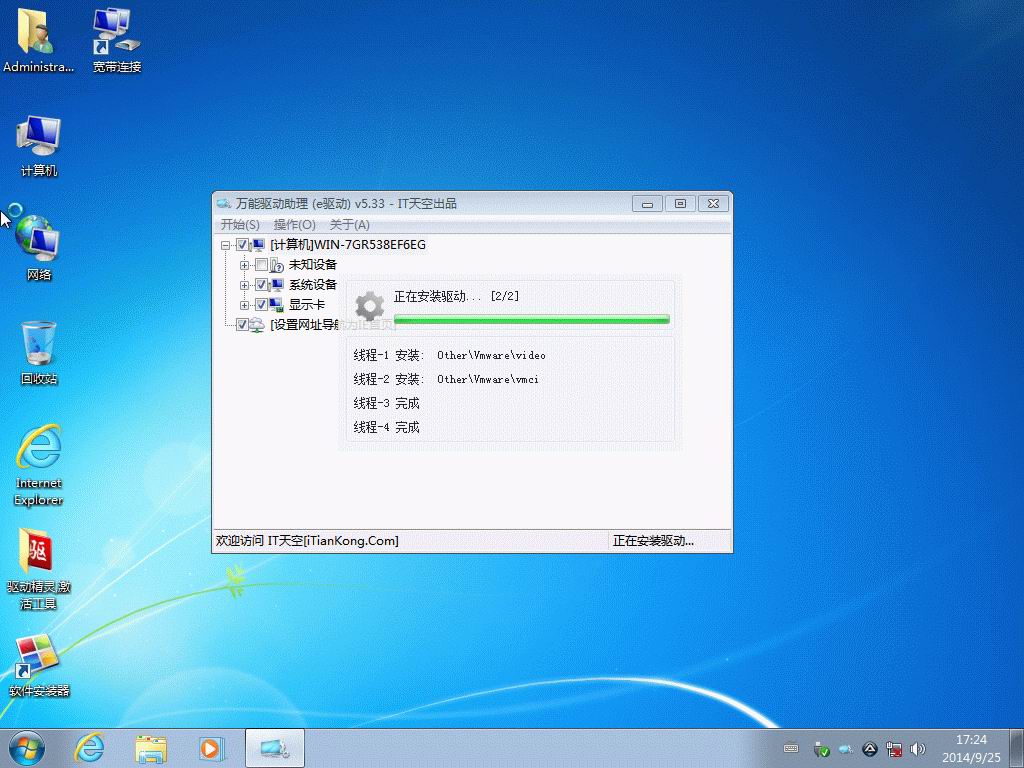Collapse the [计算机]WIN-7GR538EF6EG tree node
Image resolution: width=1024 pixels, height=768 pixels.
[225, 246]
